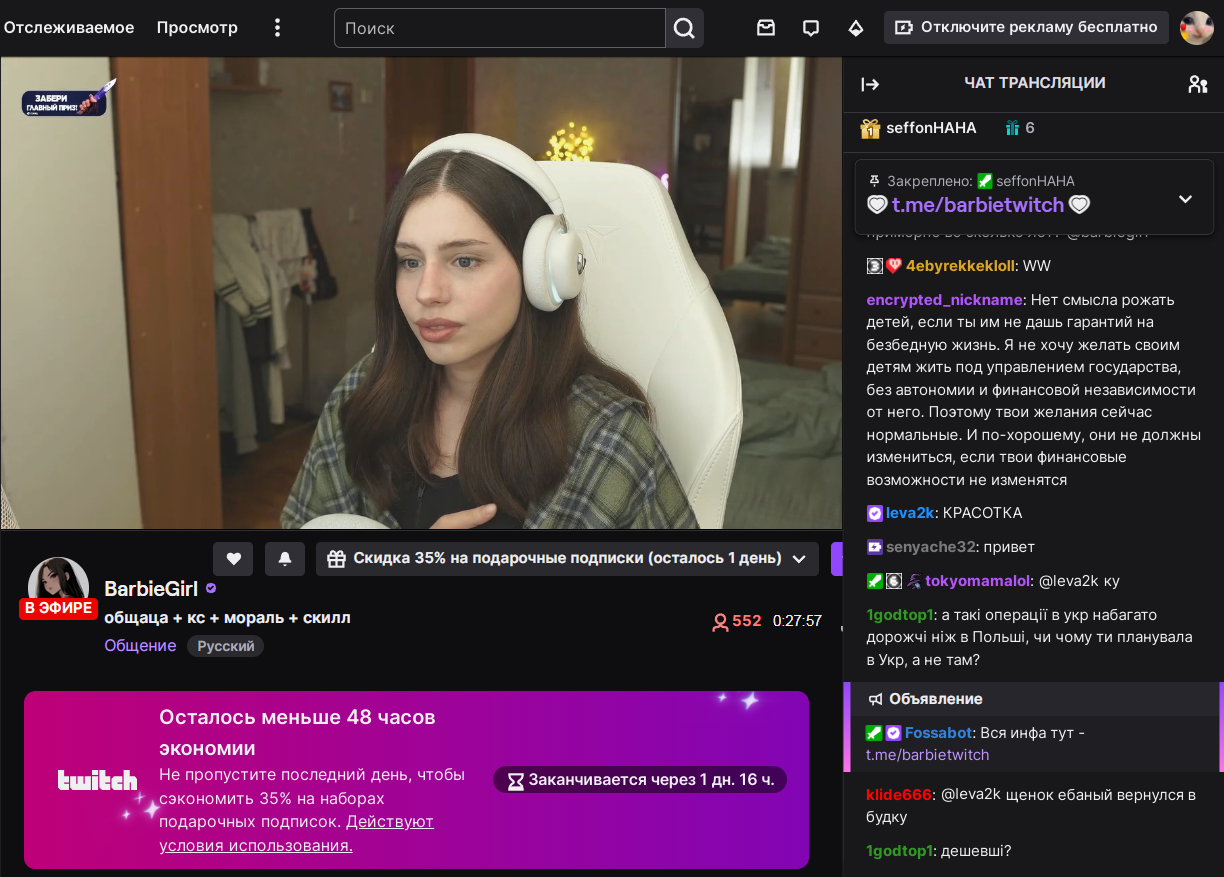Image resolution: width=1224 pixels, height=877 pixels.
Task: Open the user avatar menu in top bar
Action: [x=1197, y=28]
